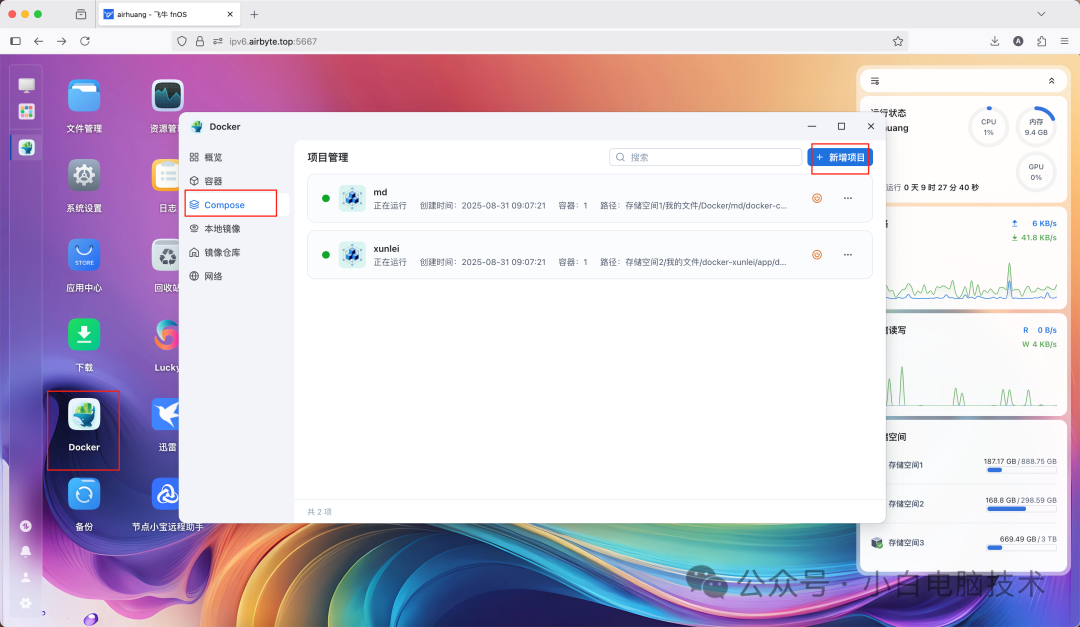Open browser extensions puzzle icon

click(1041, 41)
